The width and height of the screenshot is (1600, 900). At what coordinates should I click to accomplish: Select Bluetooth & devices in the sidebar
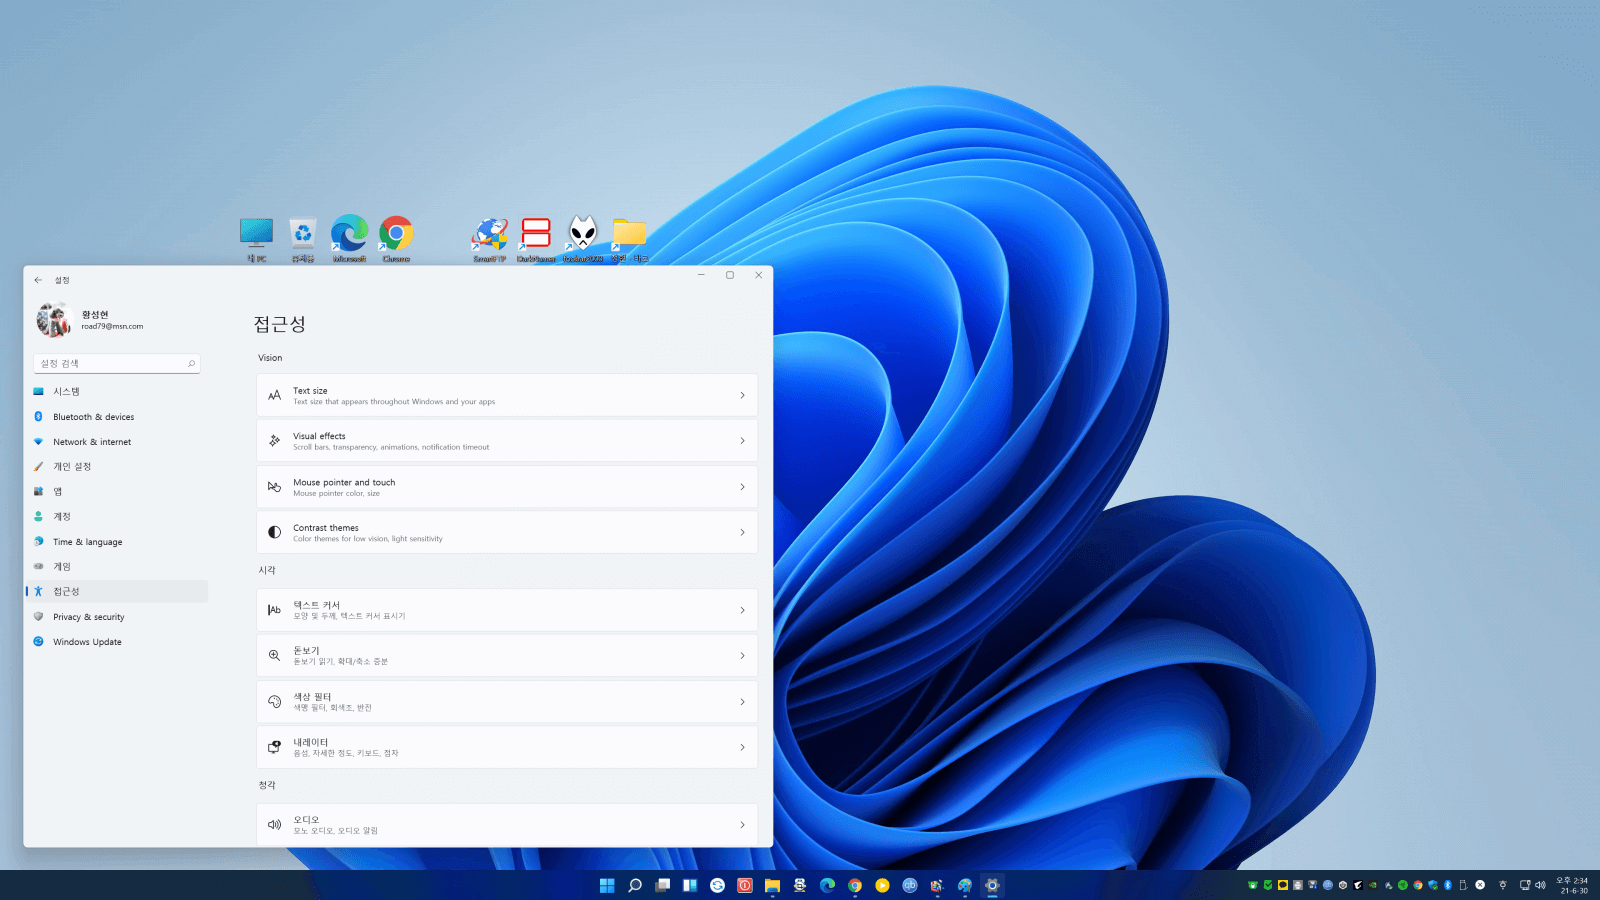click(117, 416)
